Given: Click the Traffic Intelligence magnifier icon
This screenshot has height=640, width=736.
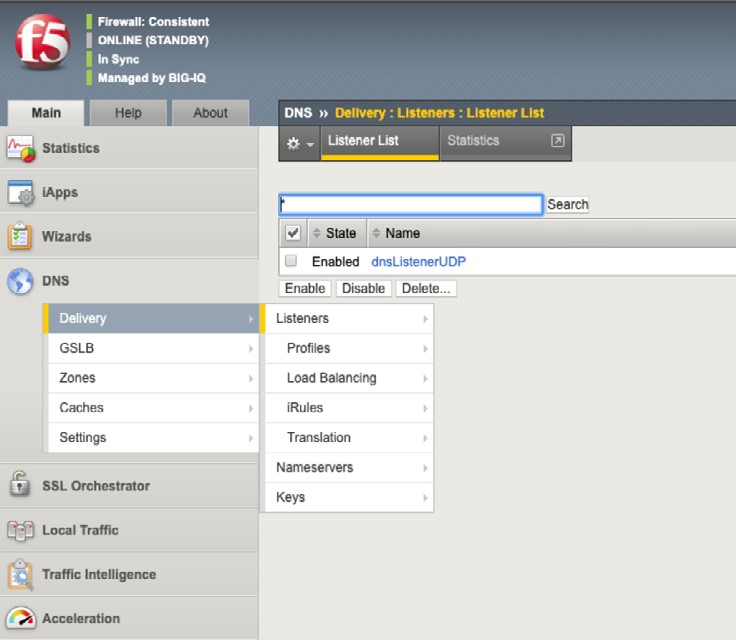Looking at the screenshot, I should [x=21, y=574].
